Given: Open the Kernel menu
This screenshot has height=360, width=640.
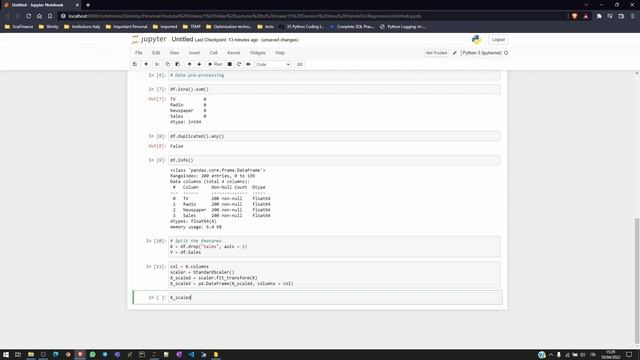Looking at the screenshot, I should tap(233, 53).
